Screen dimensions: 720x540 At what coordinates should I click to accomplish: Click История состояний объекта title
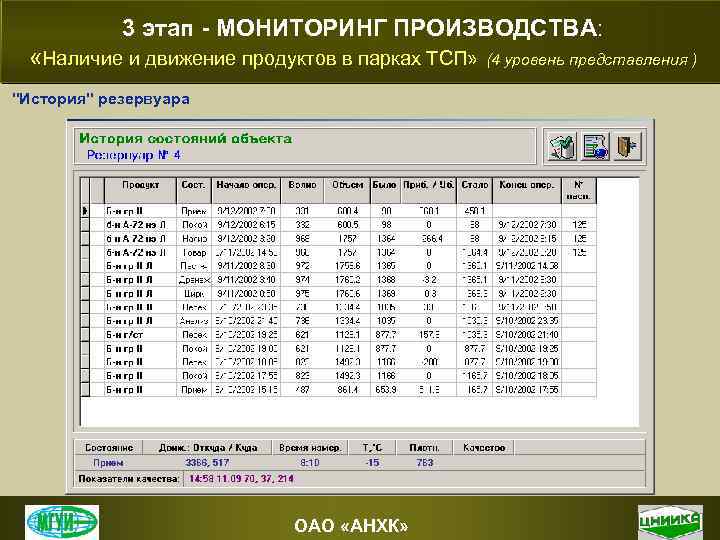186,138
